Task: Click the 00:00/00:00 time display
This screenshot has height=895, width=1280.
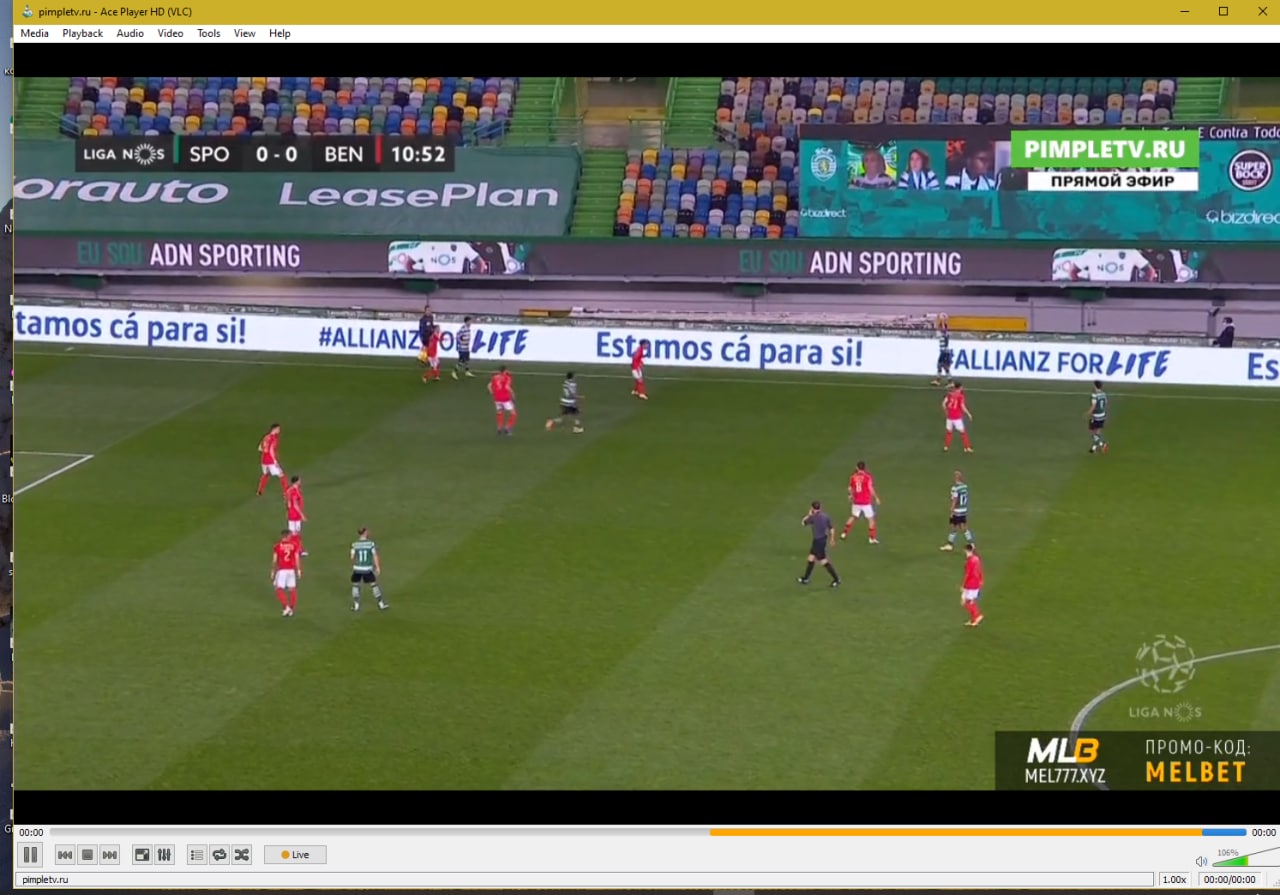Action: point(1229,880)
